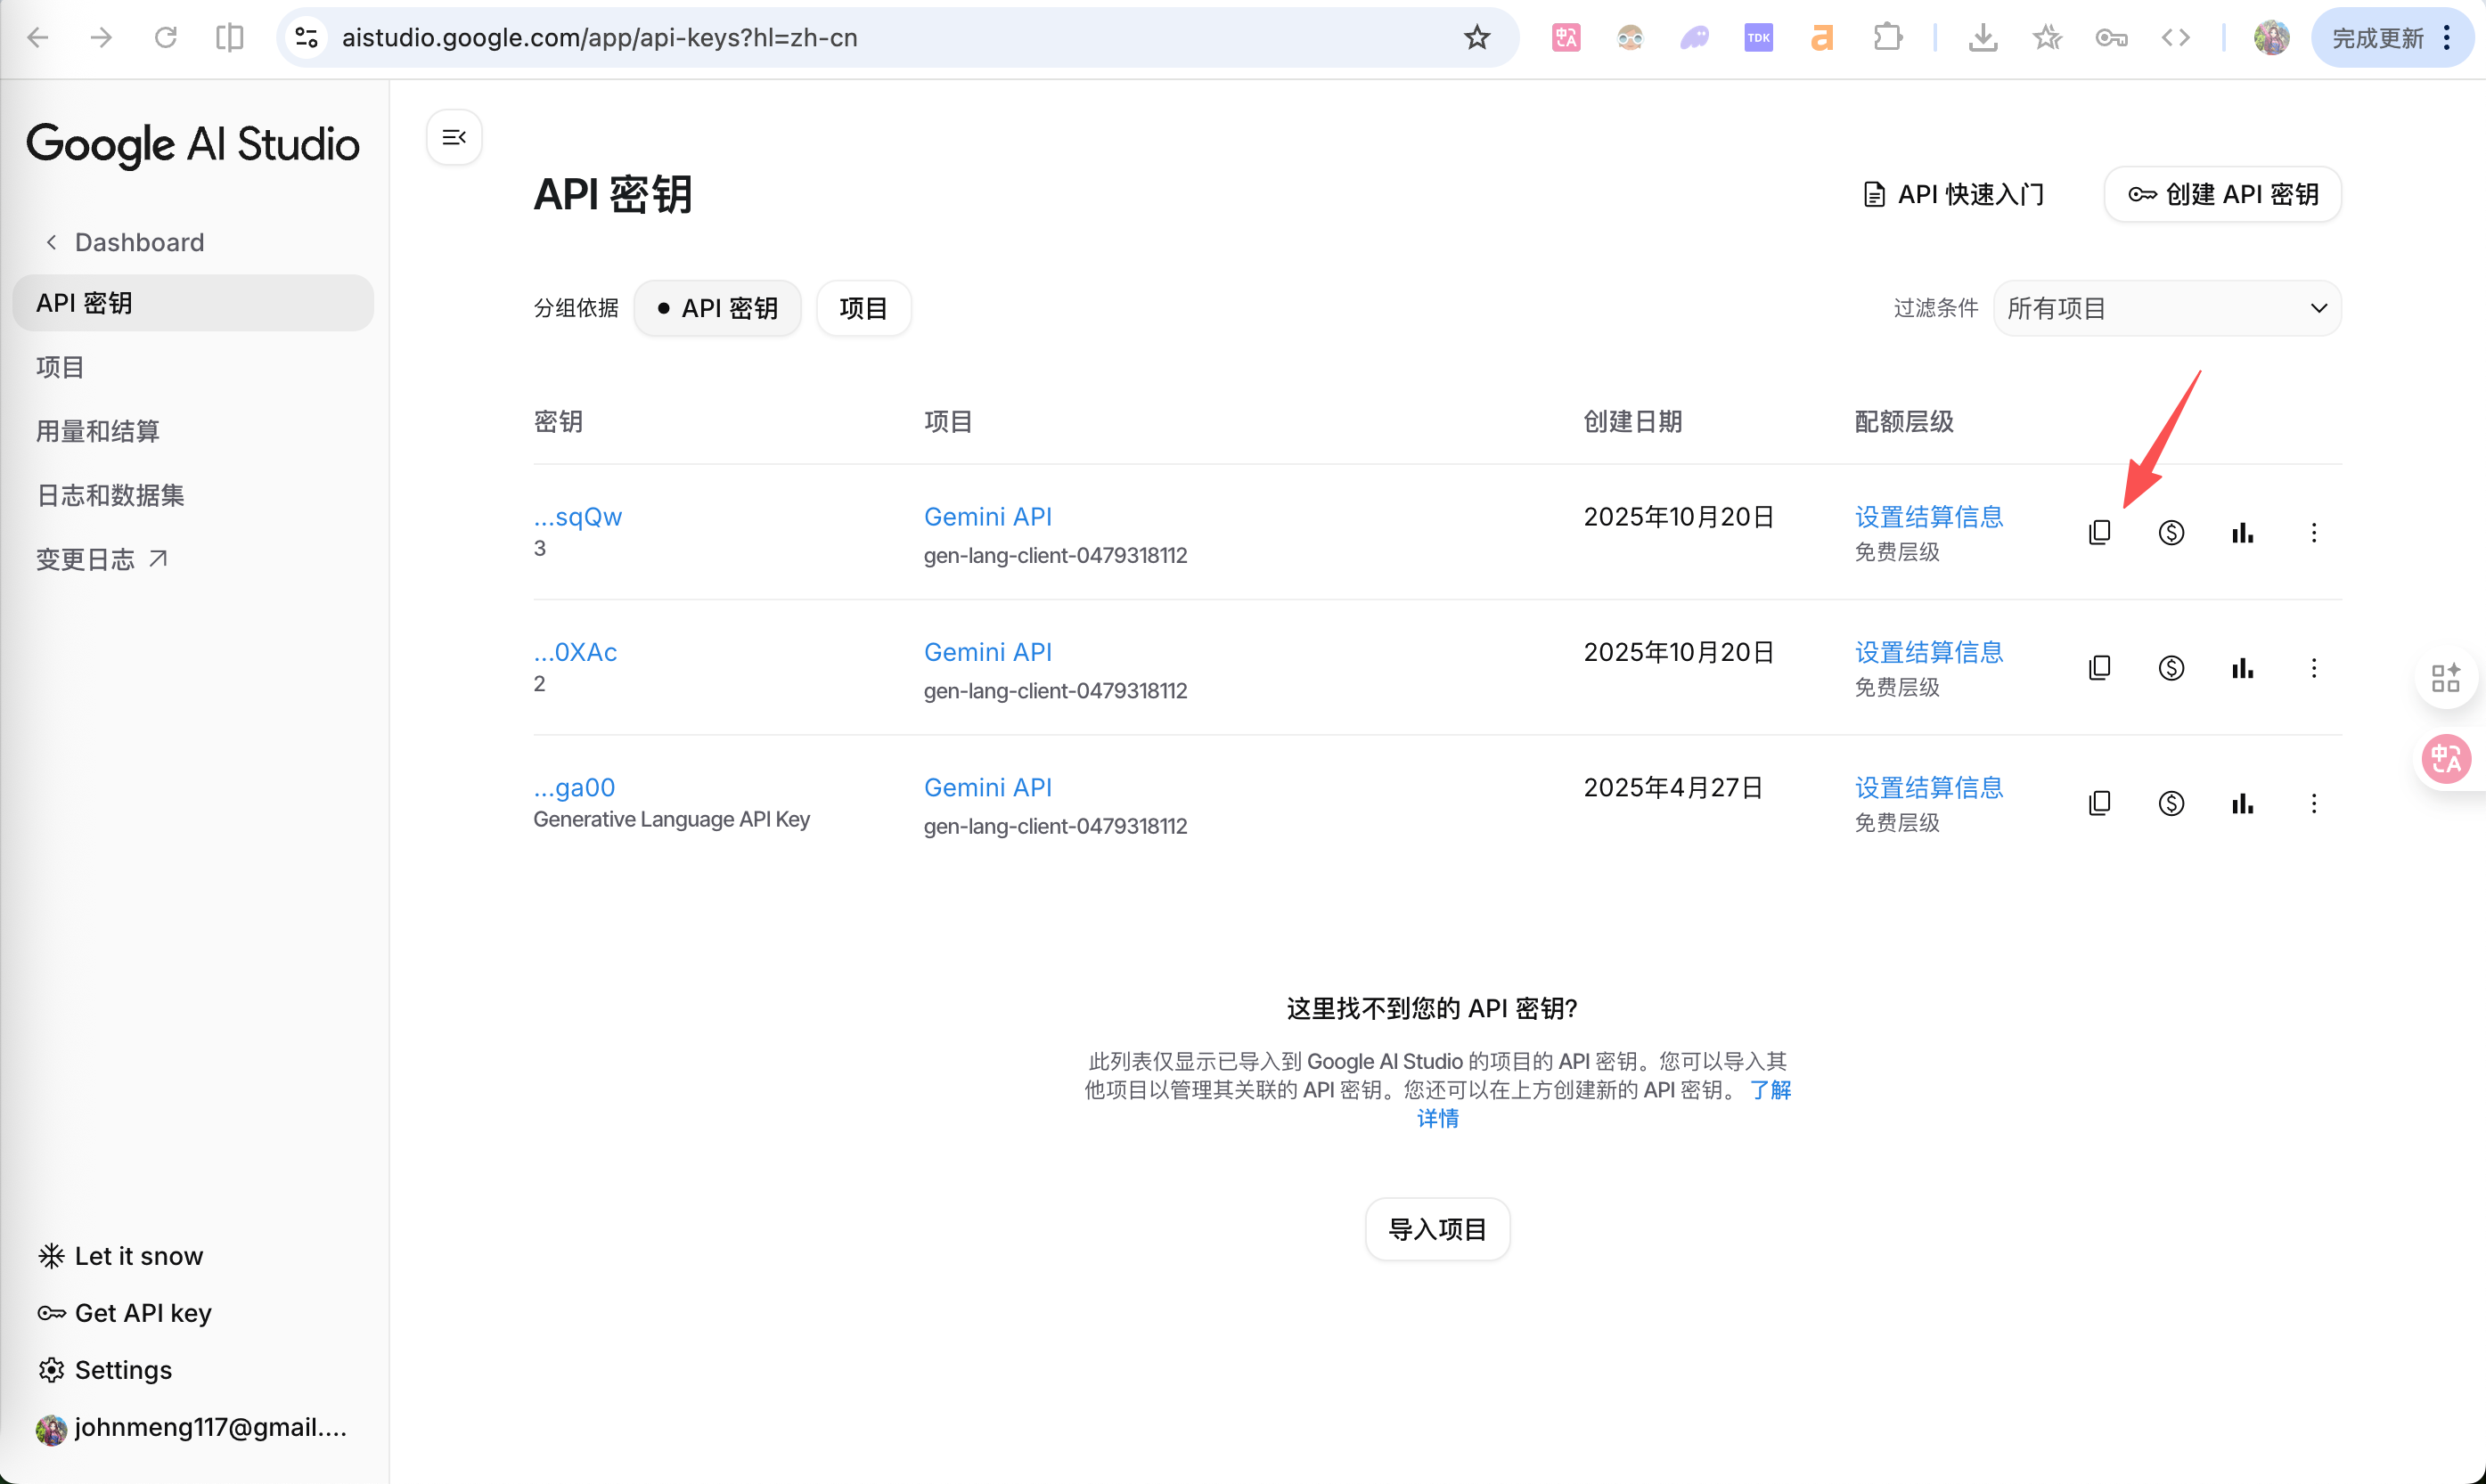Bookmark this page with star icon

coord(1476,38)
